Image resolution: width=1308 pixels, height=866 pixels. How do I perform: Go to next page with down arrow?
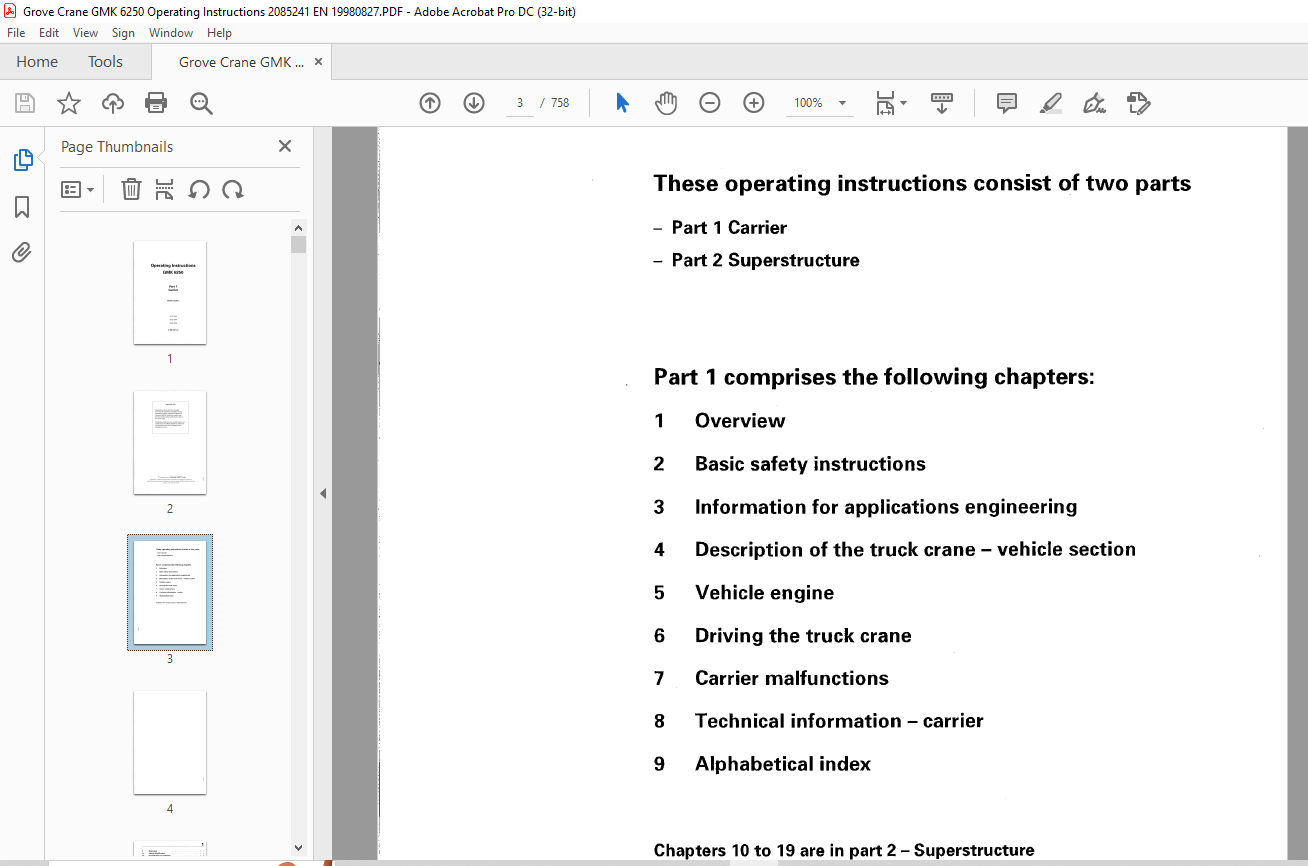[x=474, y=103]
